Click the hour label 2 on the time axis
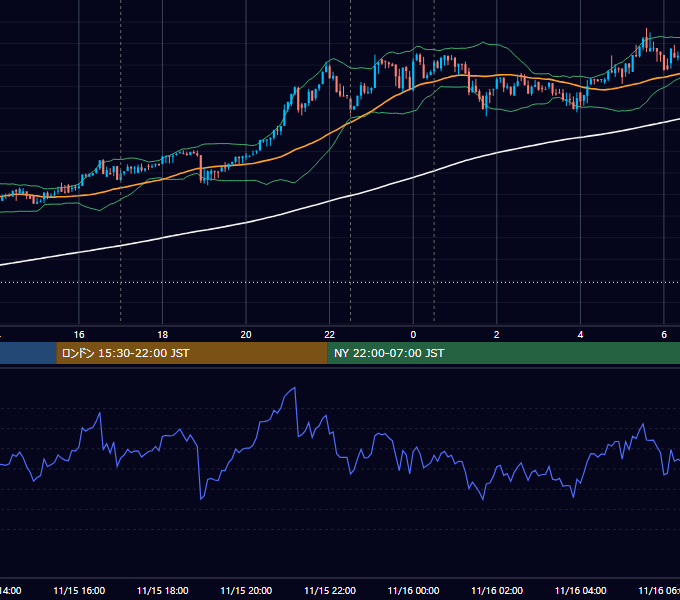Image resolution: width=680 pixels, height=600 pixels. (497, 335)
